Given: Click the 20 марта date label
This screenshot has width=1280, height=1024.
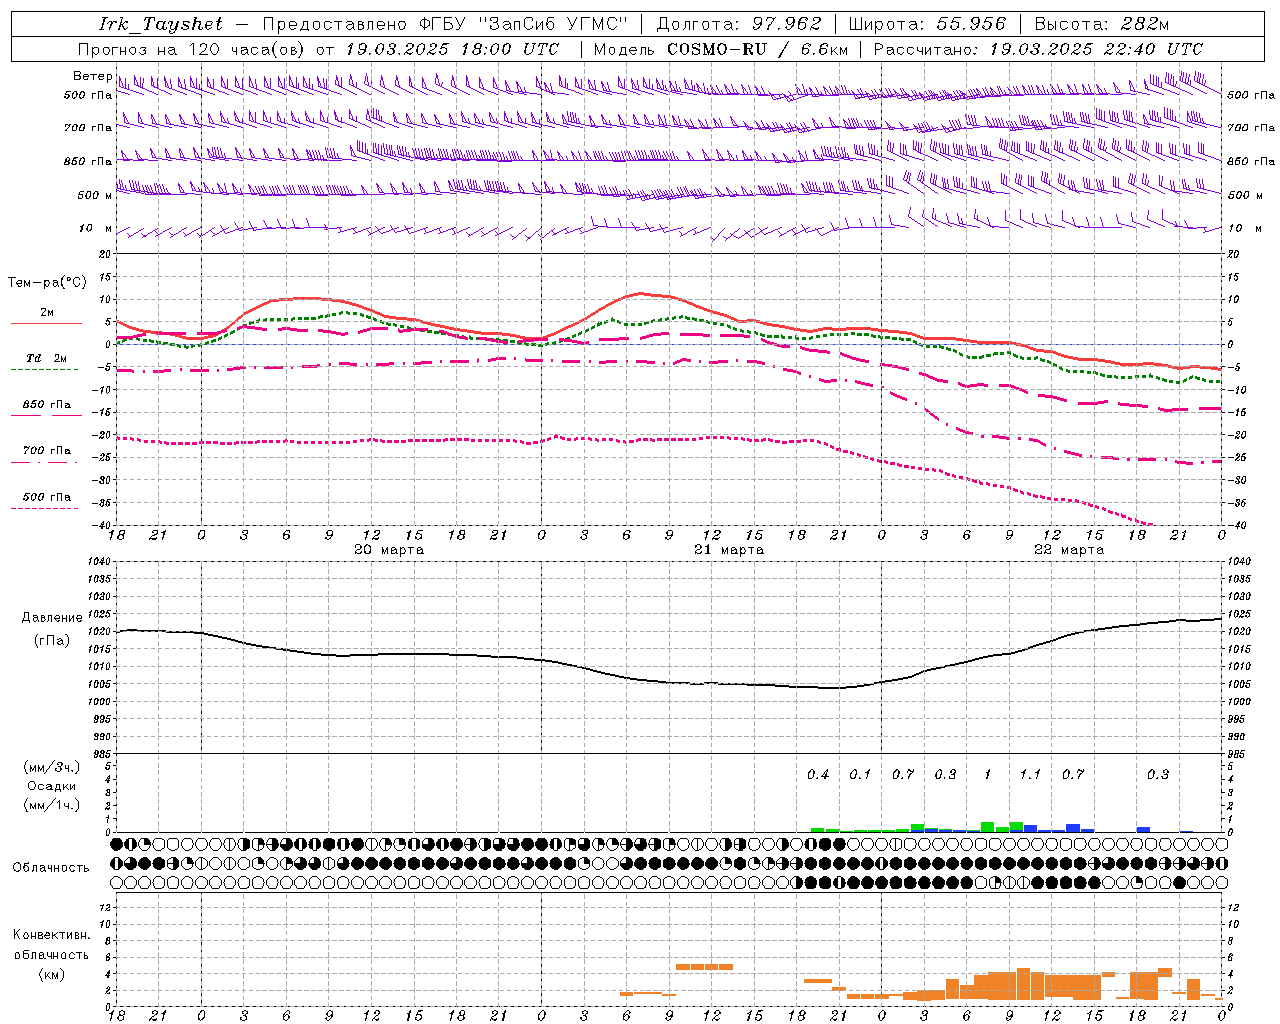Looking at the screenshot, I should [389, 550].
